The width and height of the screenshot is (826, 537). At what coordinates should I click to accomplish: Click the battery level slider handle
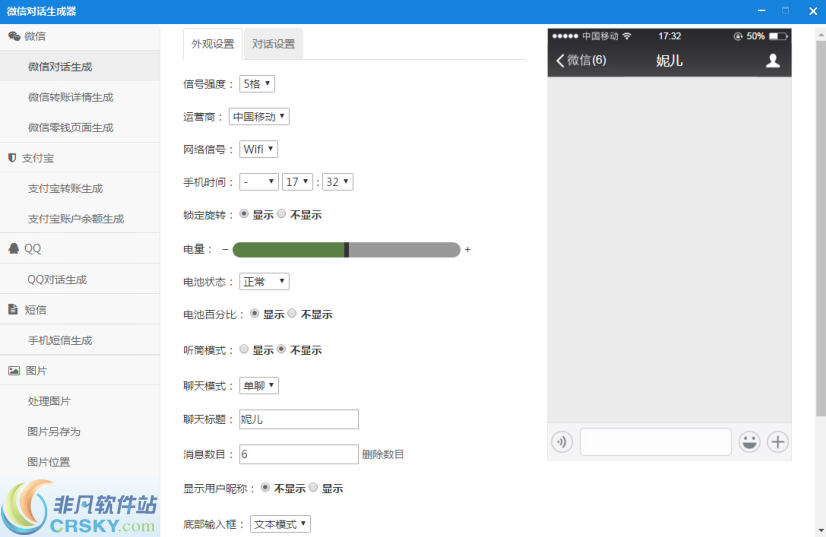347,250
